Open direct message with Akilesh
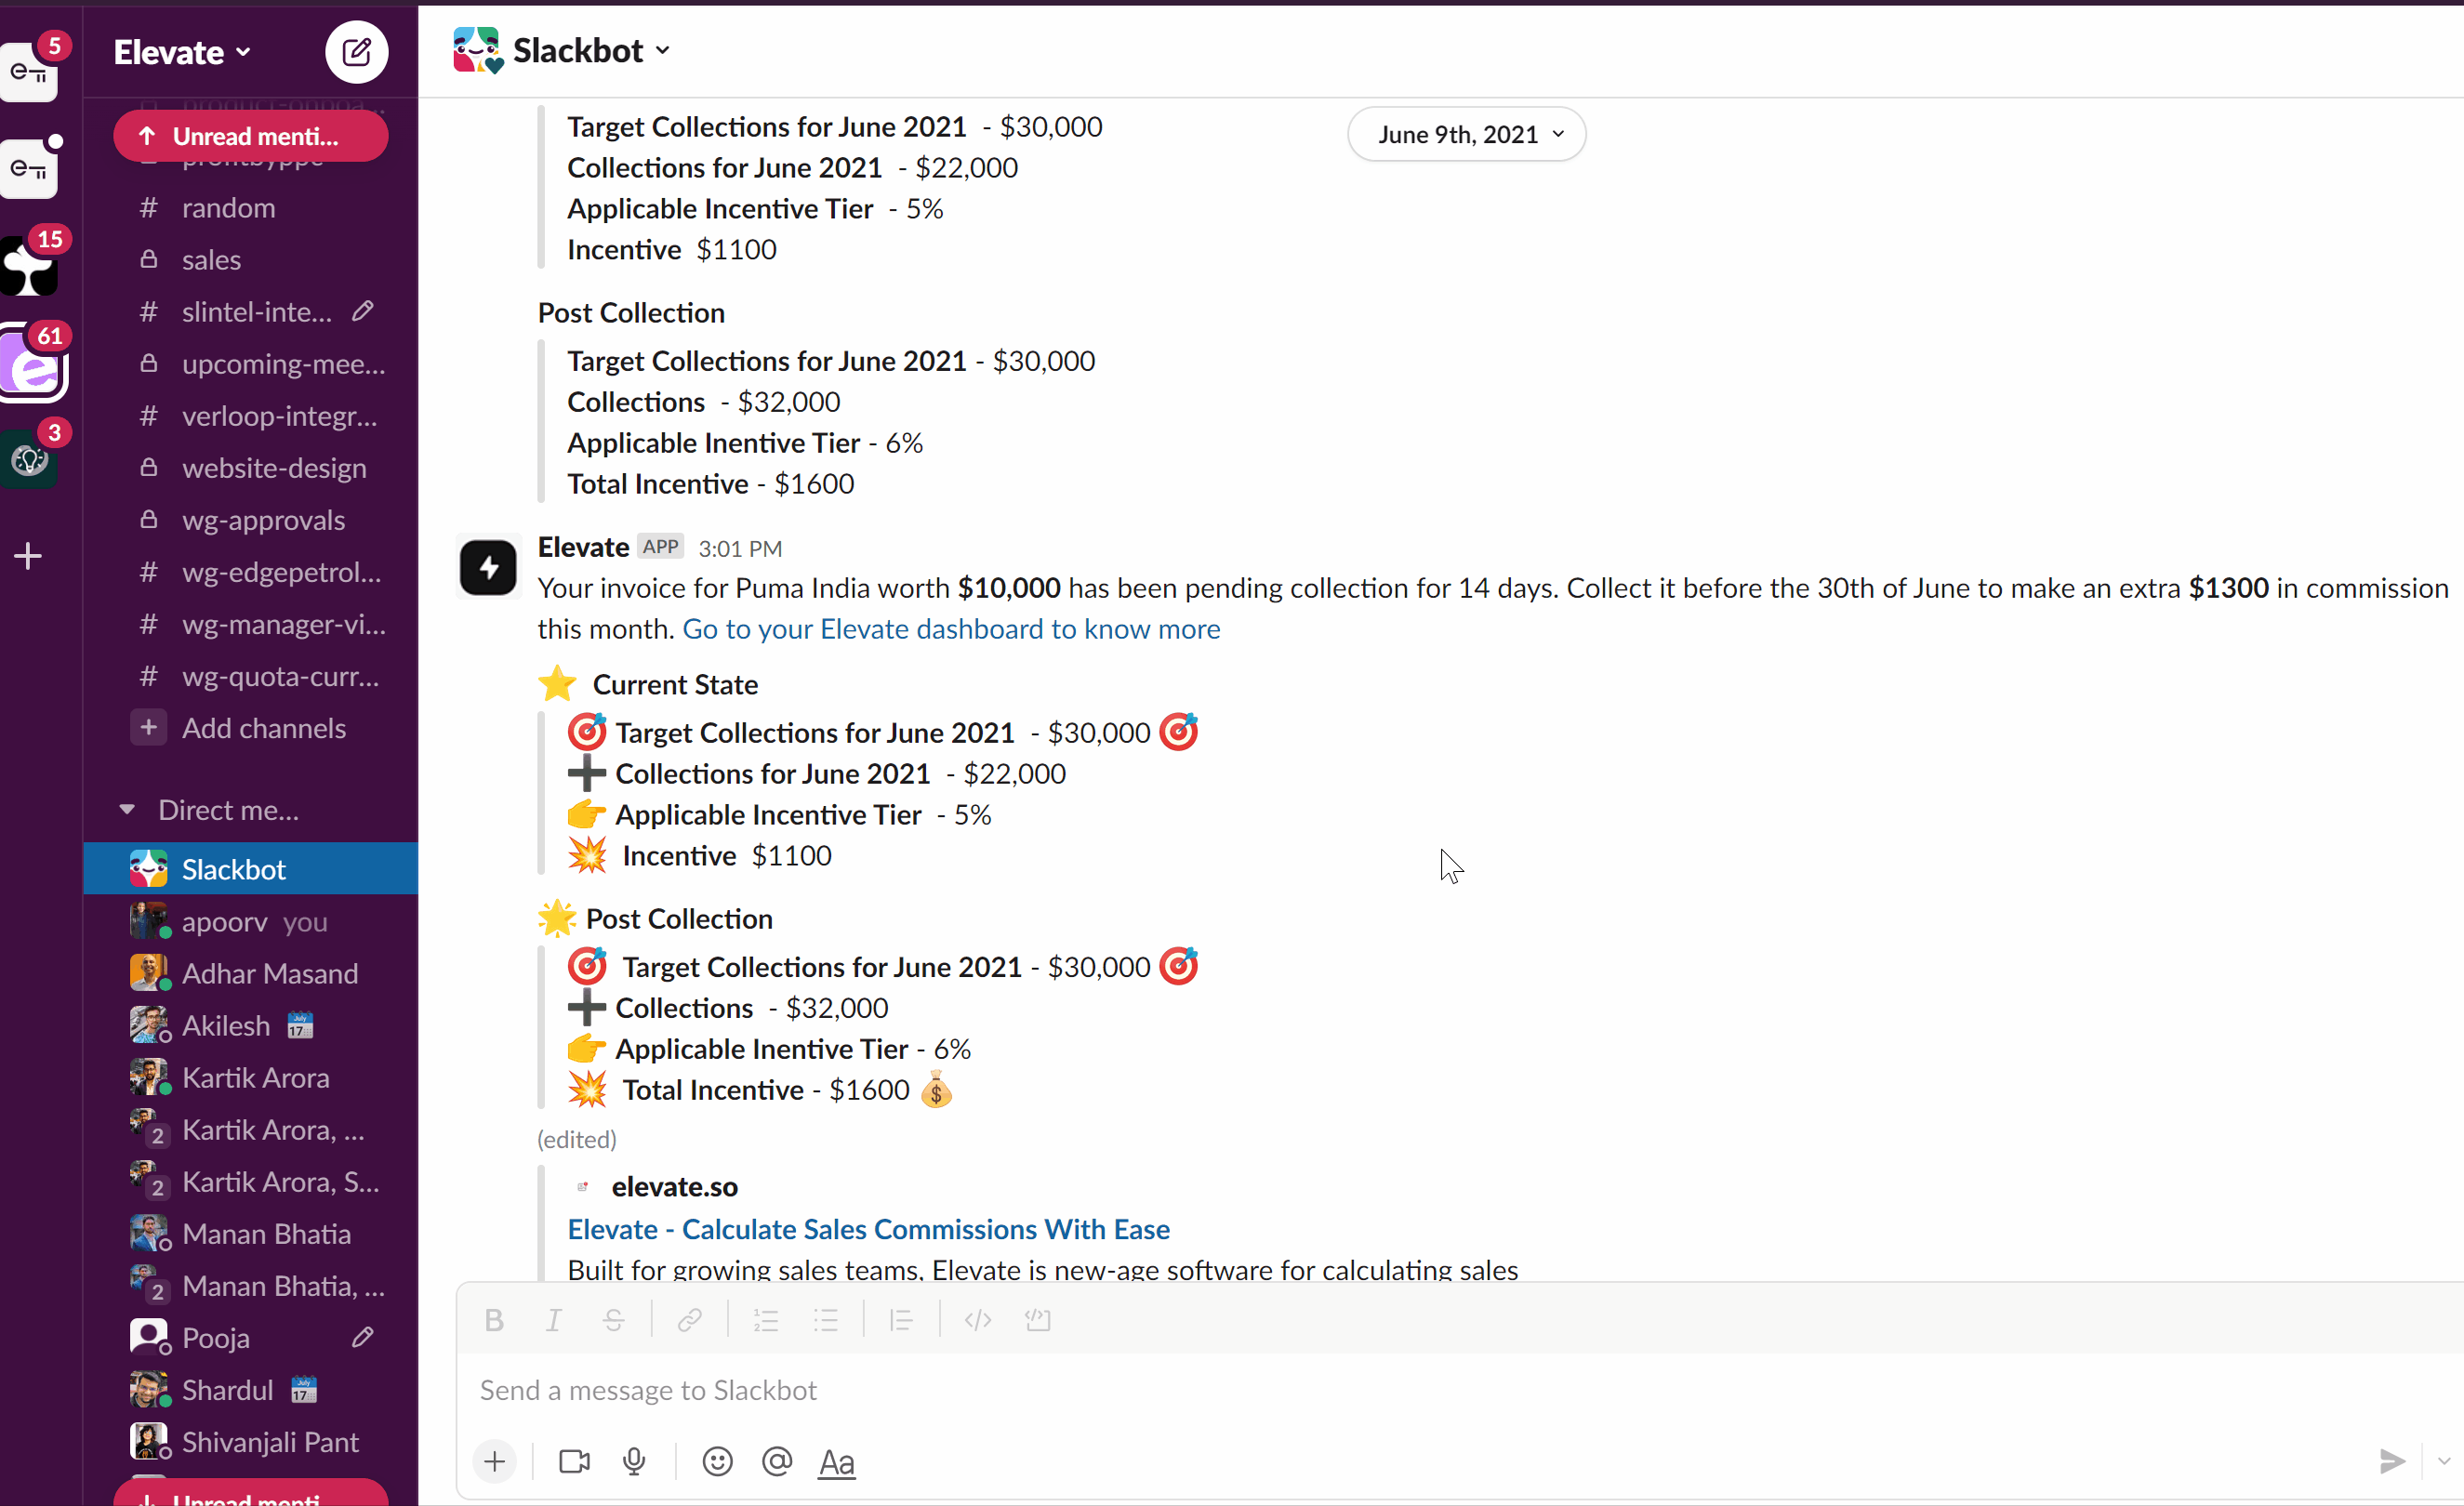 tap(251, 1026)
